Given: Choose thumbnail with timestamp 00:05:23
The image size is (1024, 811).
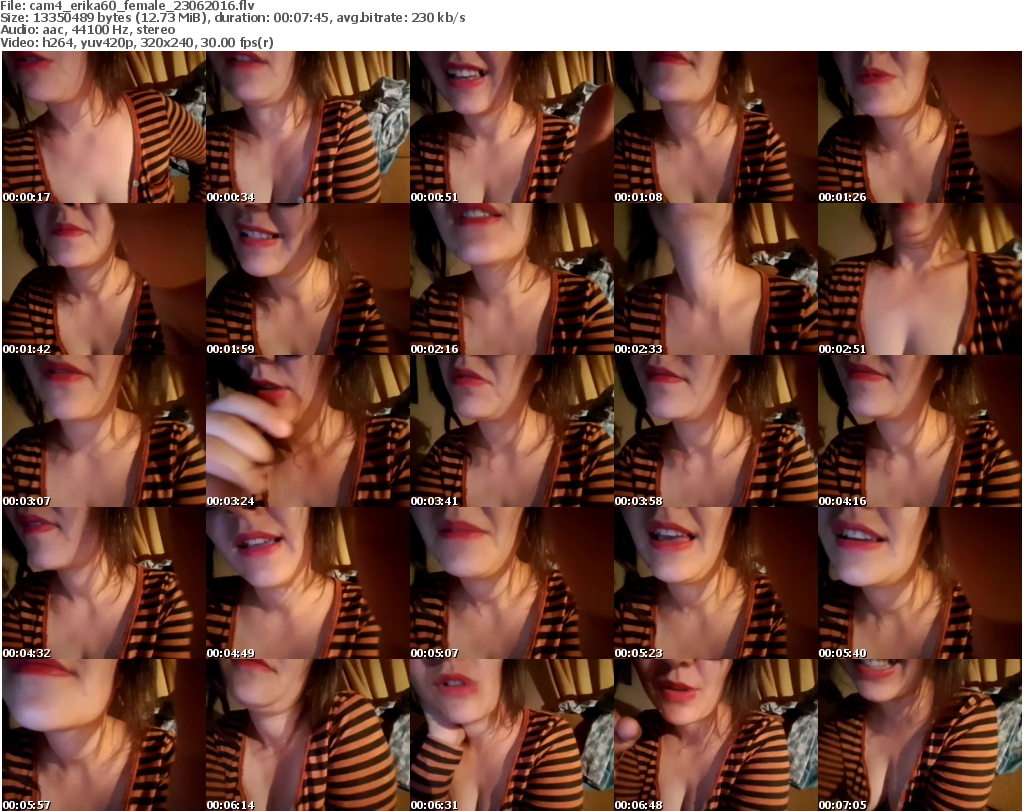Looking at the screenshot, I should click(x=716, y=583).
